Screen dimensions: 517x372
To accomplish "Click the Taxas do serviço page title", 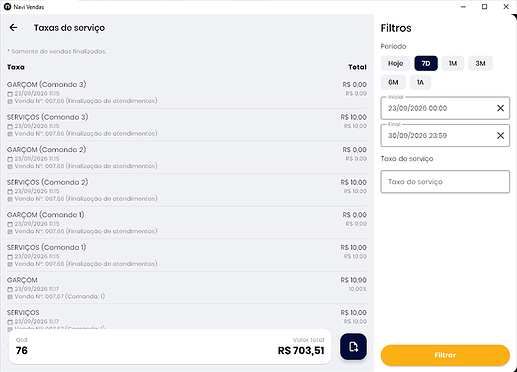I will tap(69, 28).
